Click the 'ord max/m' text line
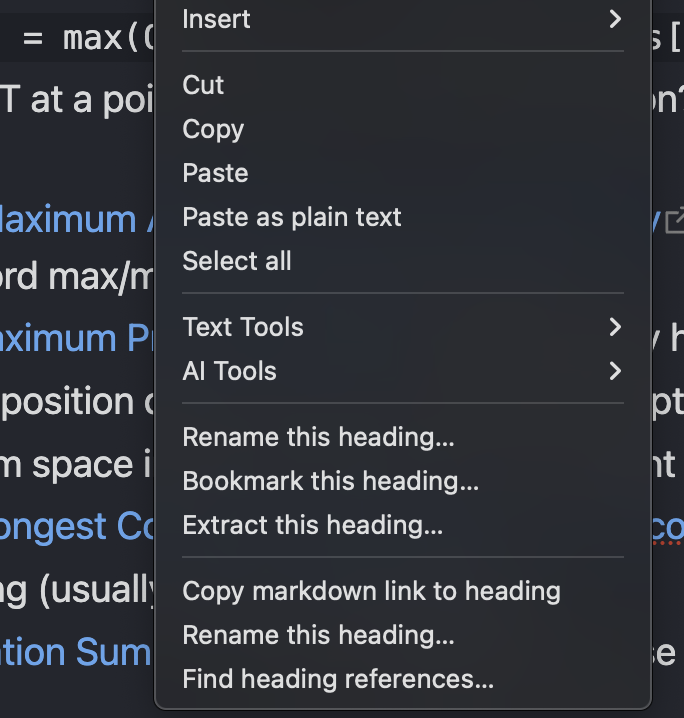 click(x=76, y=277)
